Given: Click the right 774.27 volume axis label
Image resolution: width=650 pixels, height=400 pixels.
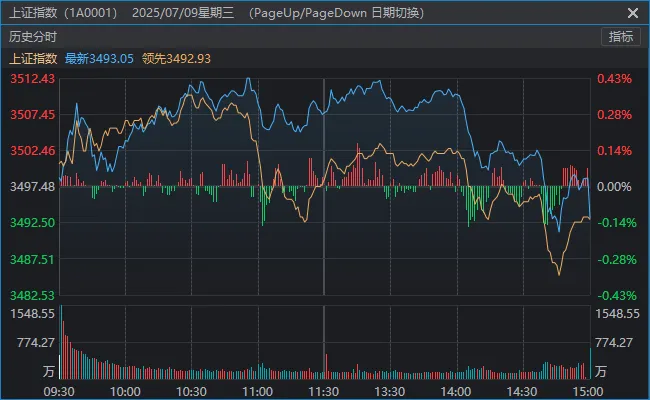Looking at the screenshot, I should pyautogui.click(x=616, y=343).
